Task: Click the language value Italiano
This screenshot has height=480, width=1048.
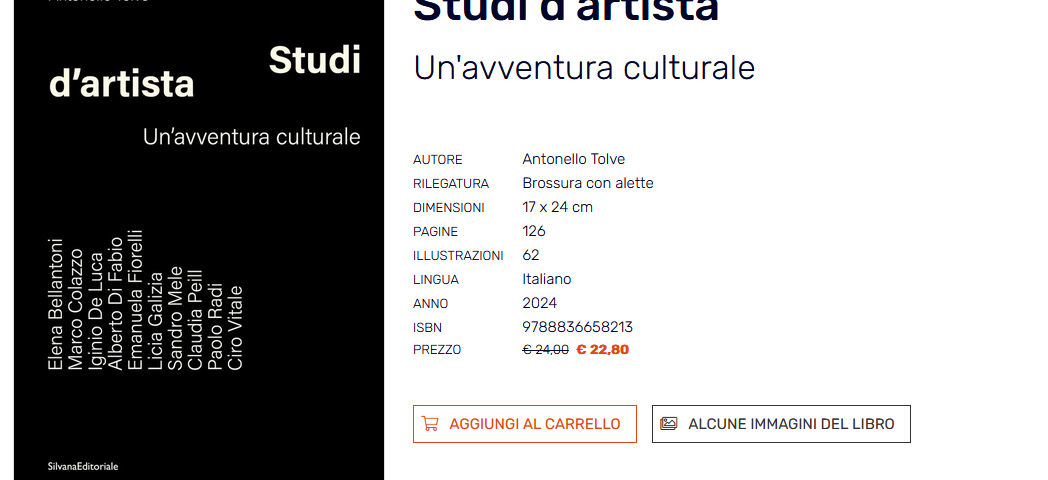Action: pos(547,279)
